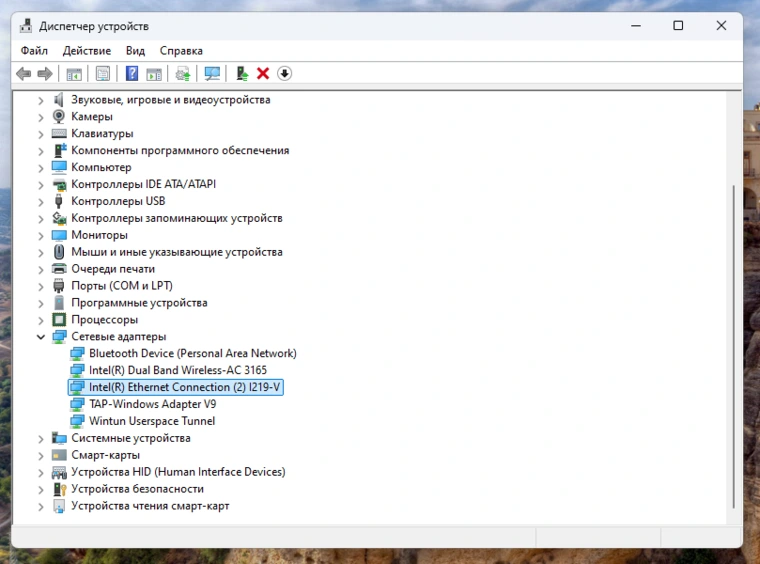Click the Камеры webcam icon
Viewport: 760px width, 564px height.
tap(59, 116)
